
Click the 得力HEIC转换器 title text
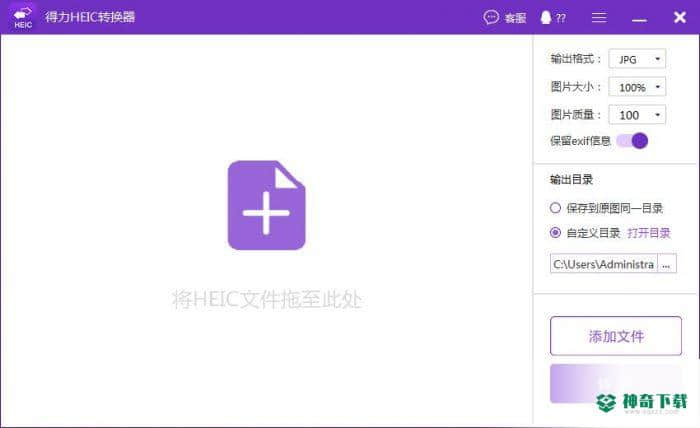(90, 17)
